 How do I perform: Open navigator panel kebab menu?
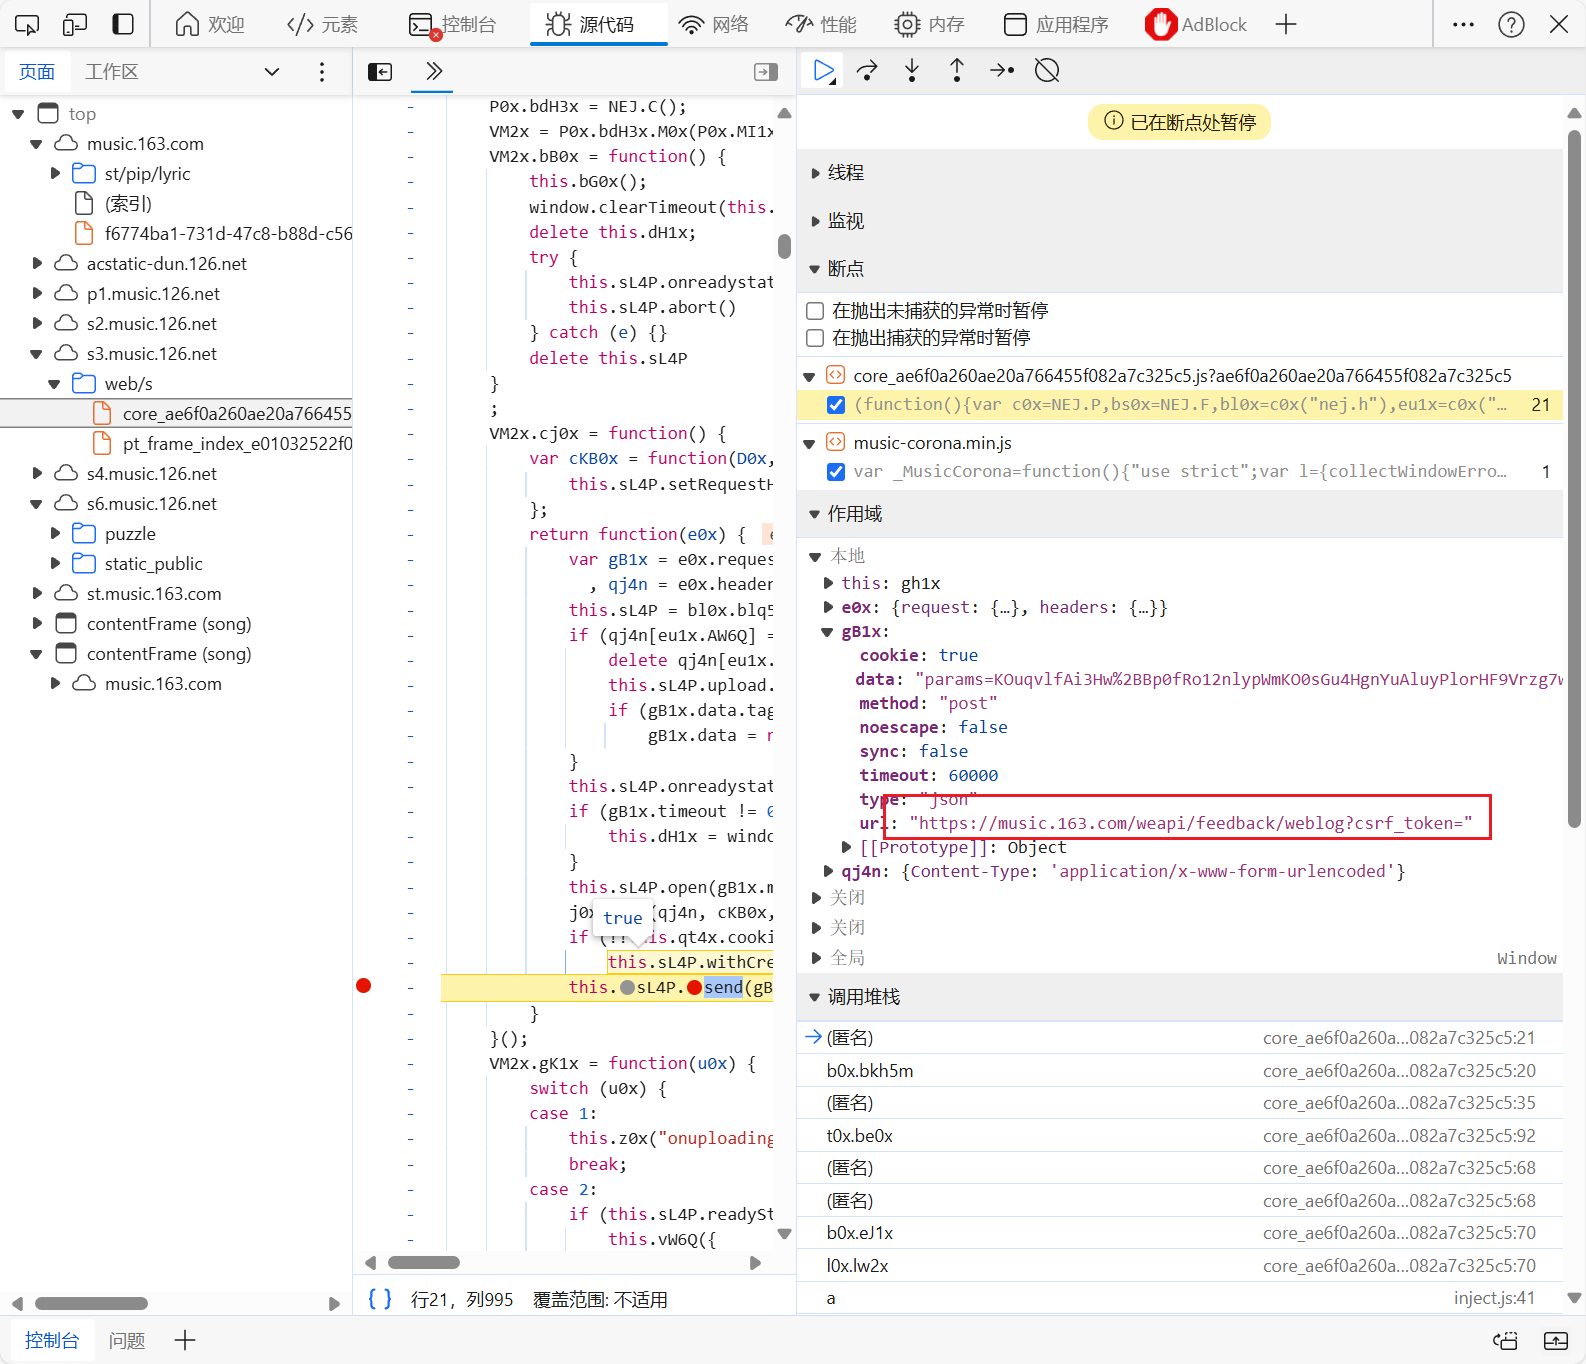point(322,72)
